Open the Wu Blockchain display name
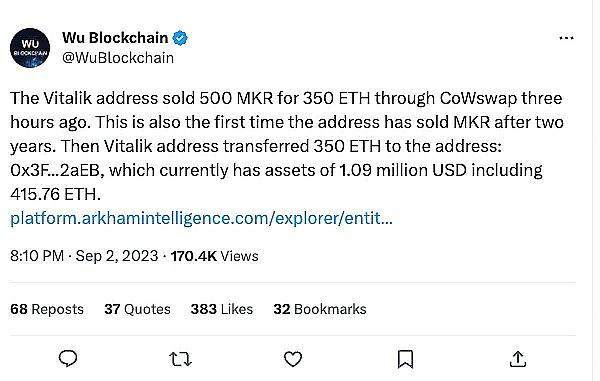Screen dimensions: 600x381 pyautogui.click(x=115, y=37)
